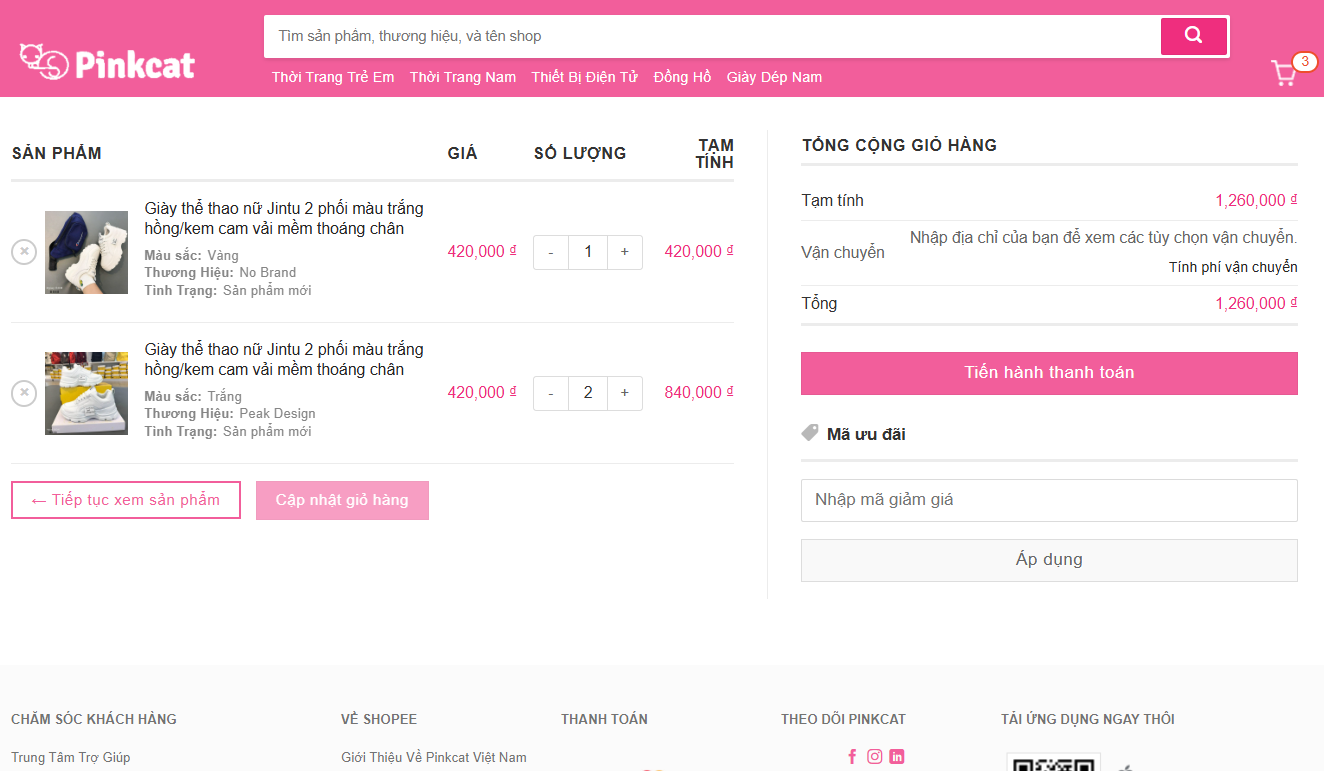Click the Pinkcat logo

[x=107, y=63]
